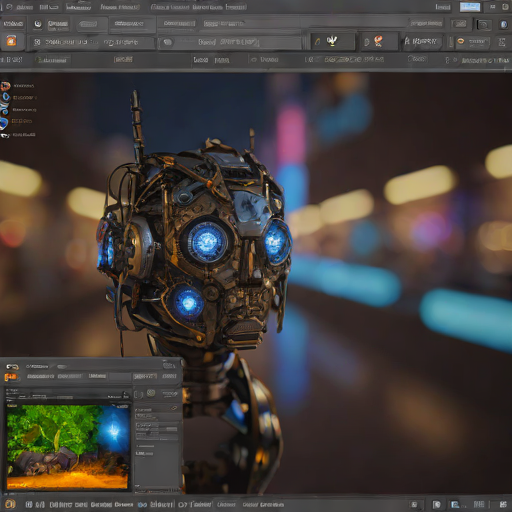Open the forest scene thumbnail in the floating panel
This screenshot has height=512, width=512.
(68, 447)
